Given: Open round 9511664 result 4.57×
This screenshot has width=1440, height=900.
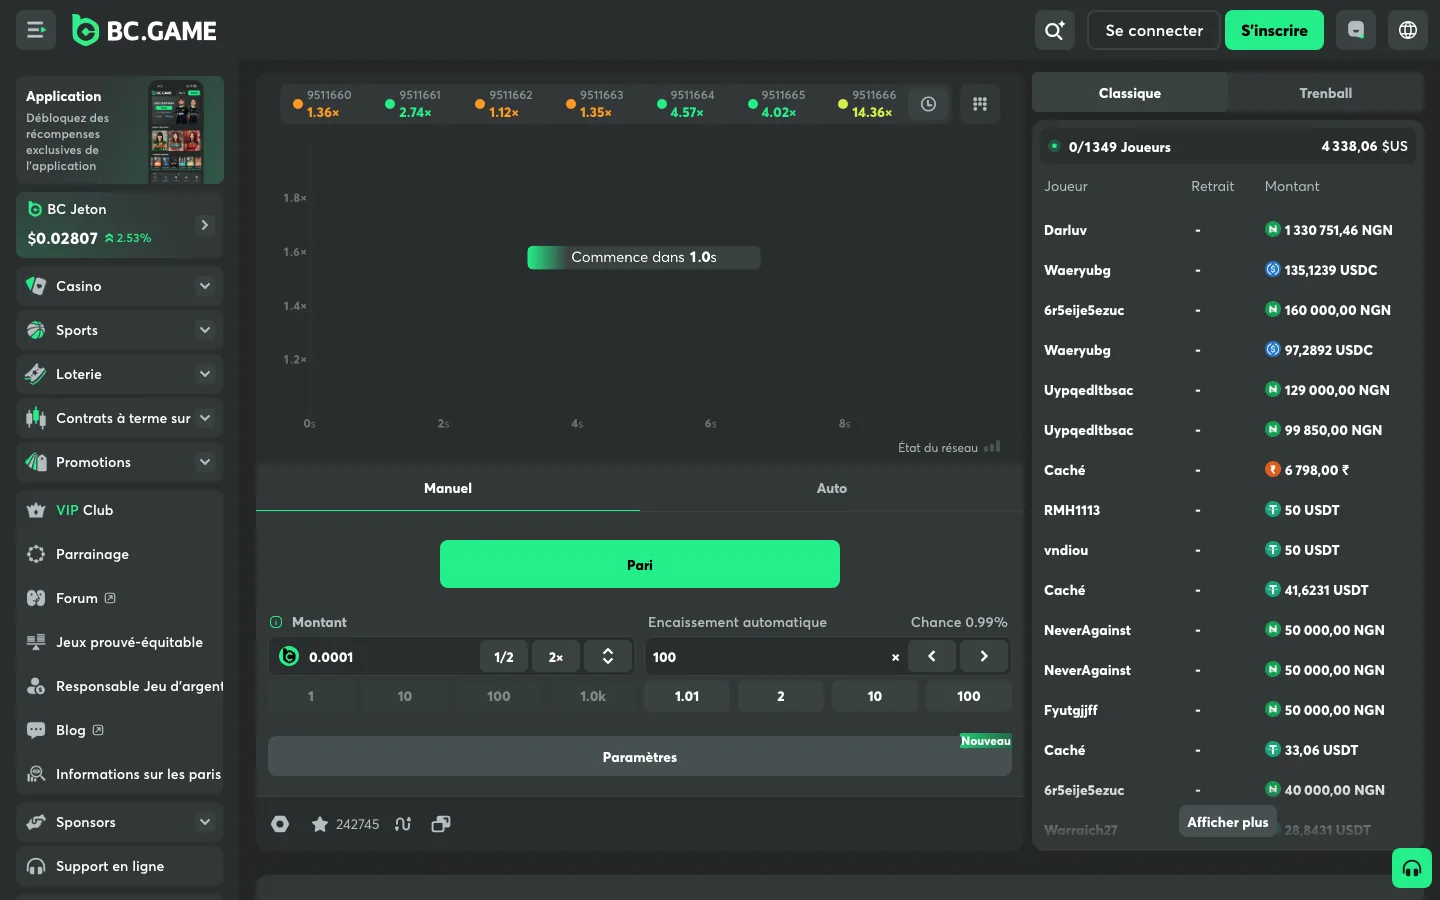Looking at the screenshot, I should 685,104.
